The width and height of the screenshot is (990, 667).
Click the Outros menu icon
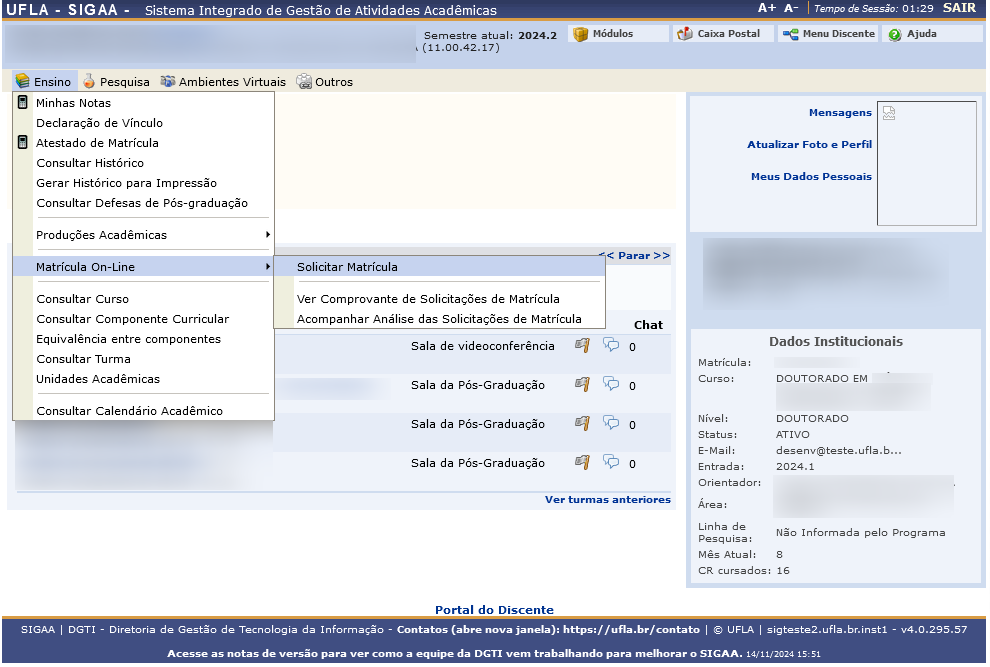pyautogui.click(x=302, y=81)
